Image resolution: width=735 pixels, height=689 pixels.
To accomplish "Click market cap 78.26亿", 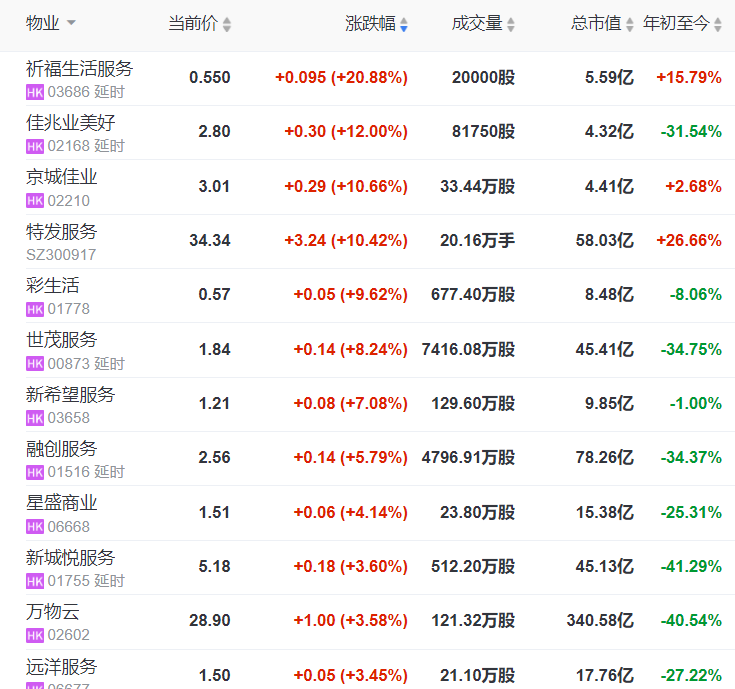I will coord(605,457).
